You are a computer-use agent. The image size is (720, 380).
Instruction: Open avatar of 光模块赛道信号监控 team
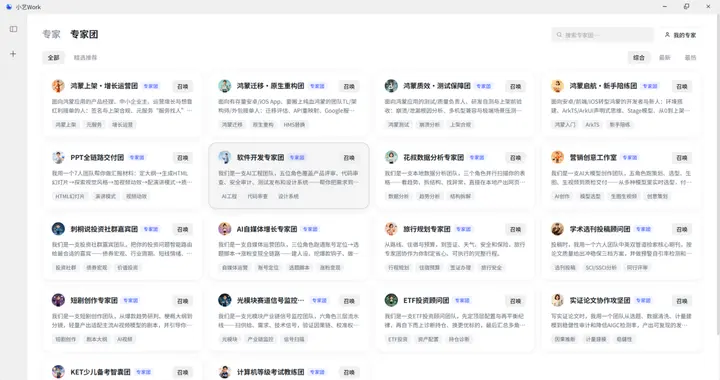[225, 301]
